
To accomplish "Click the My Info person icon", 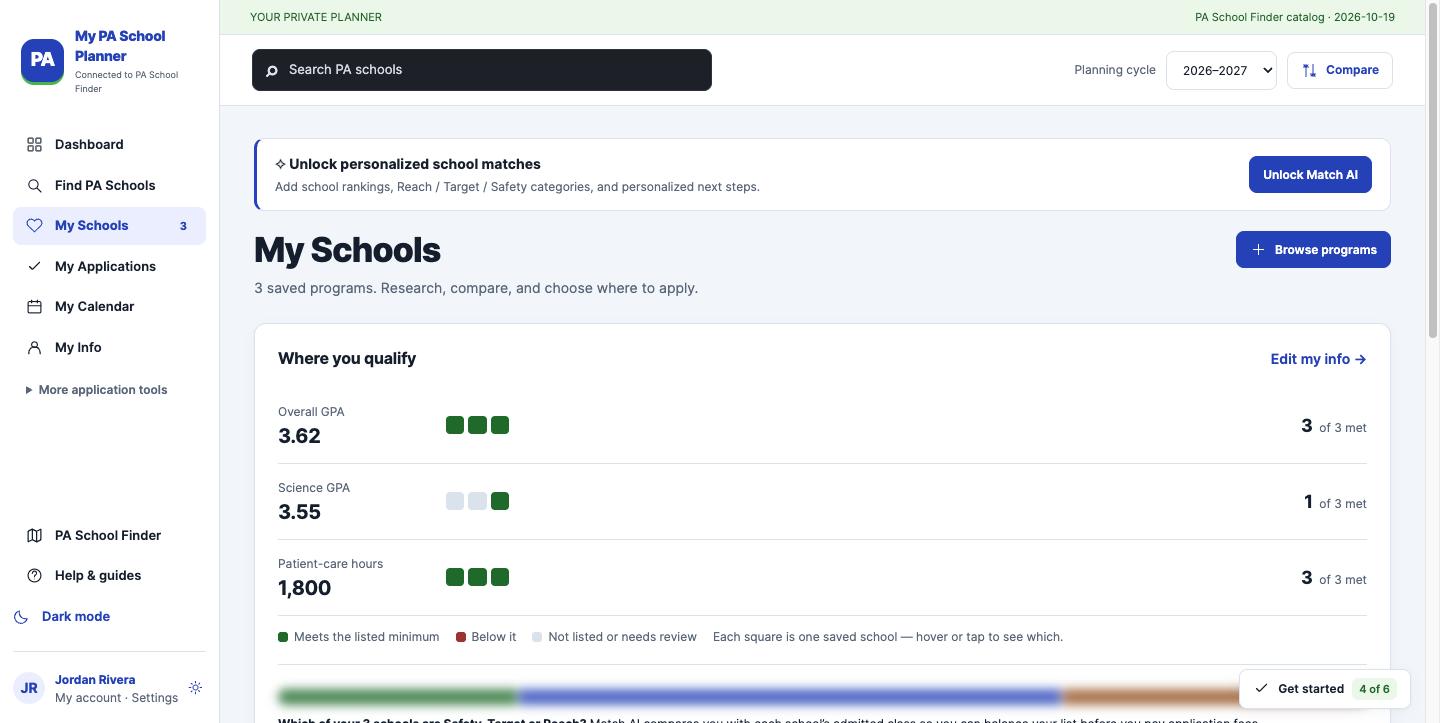I will (x=34, y=348).
